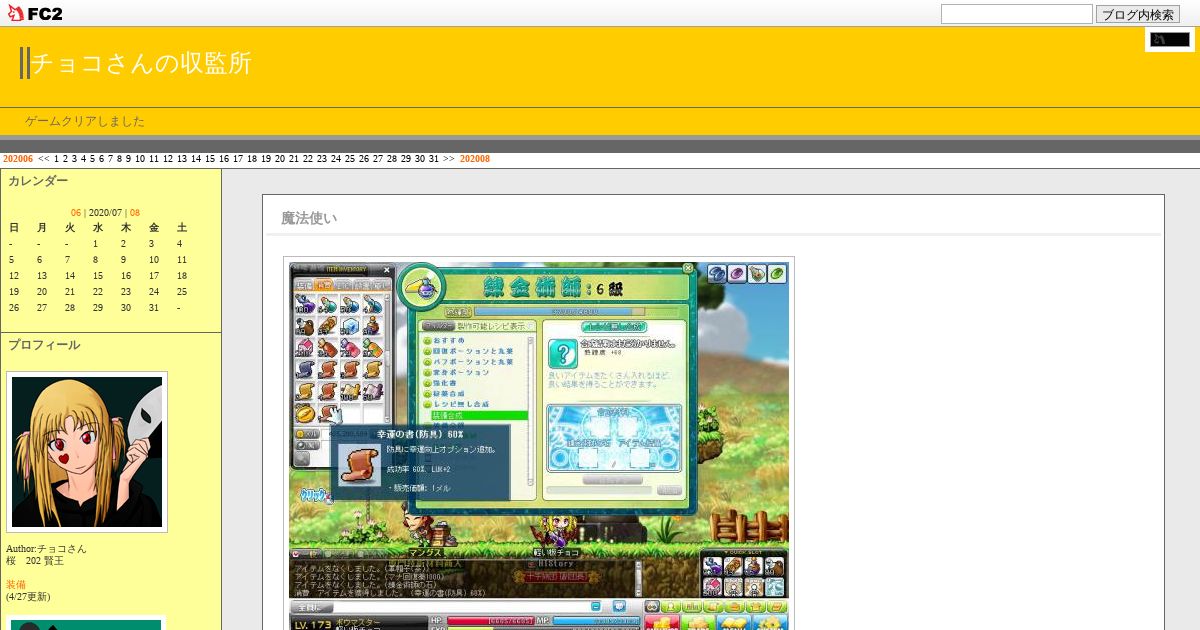Click the ブログ内検索 search button

(x=1137, y=14)
